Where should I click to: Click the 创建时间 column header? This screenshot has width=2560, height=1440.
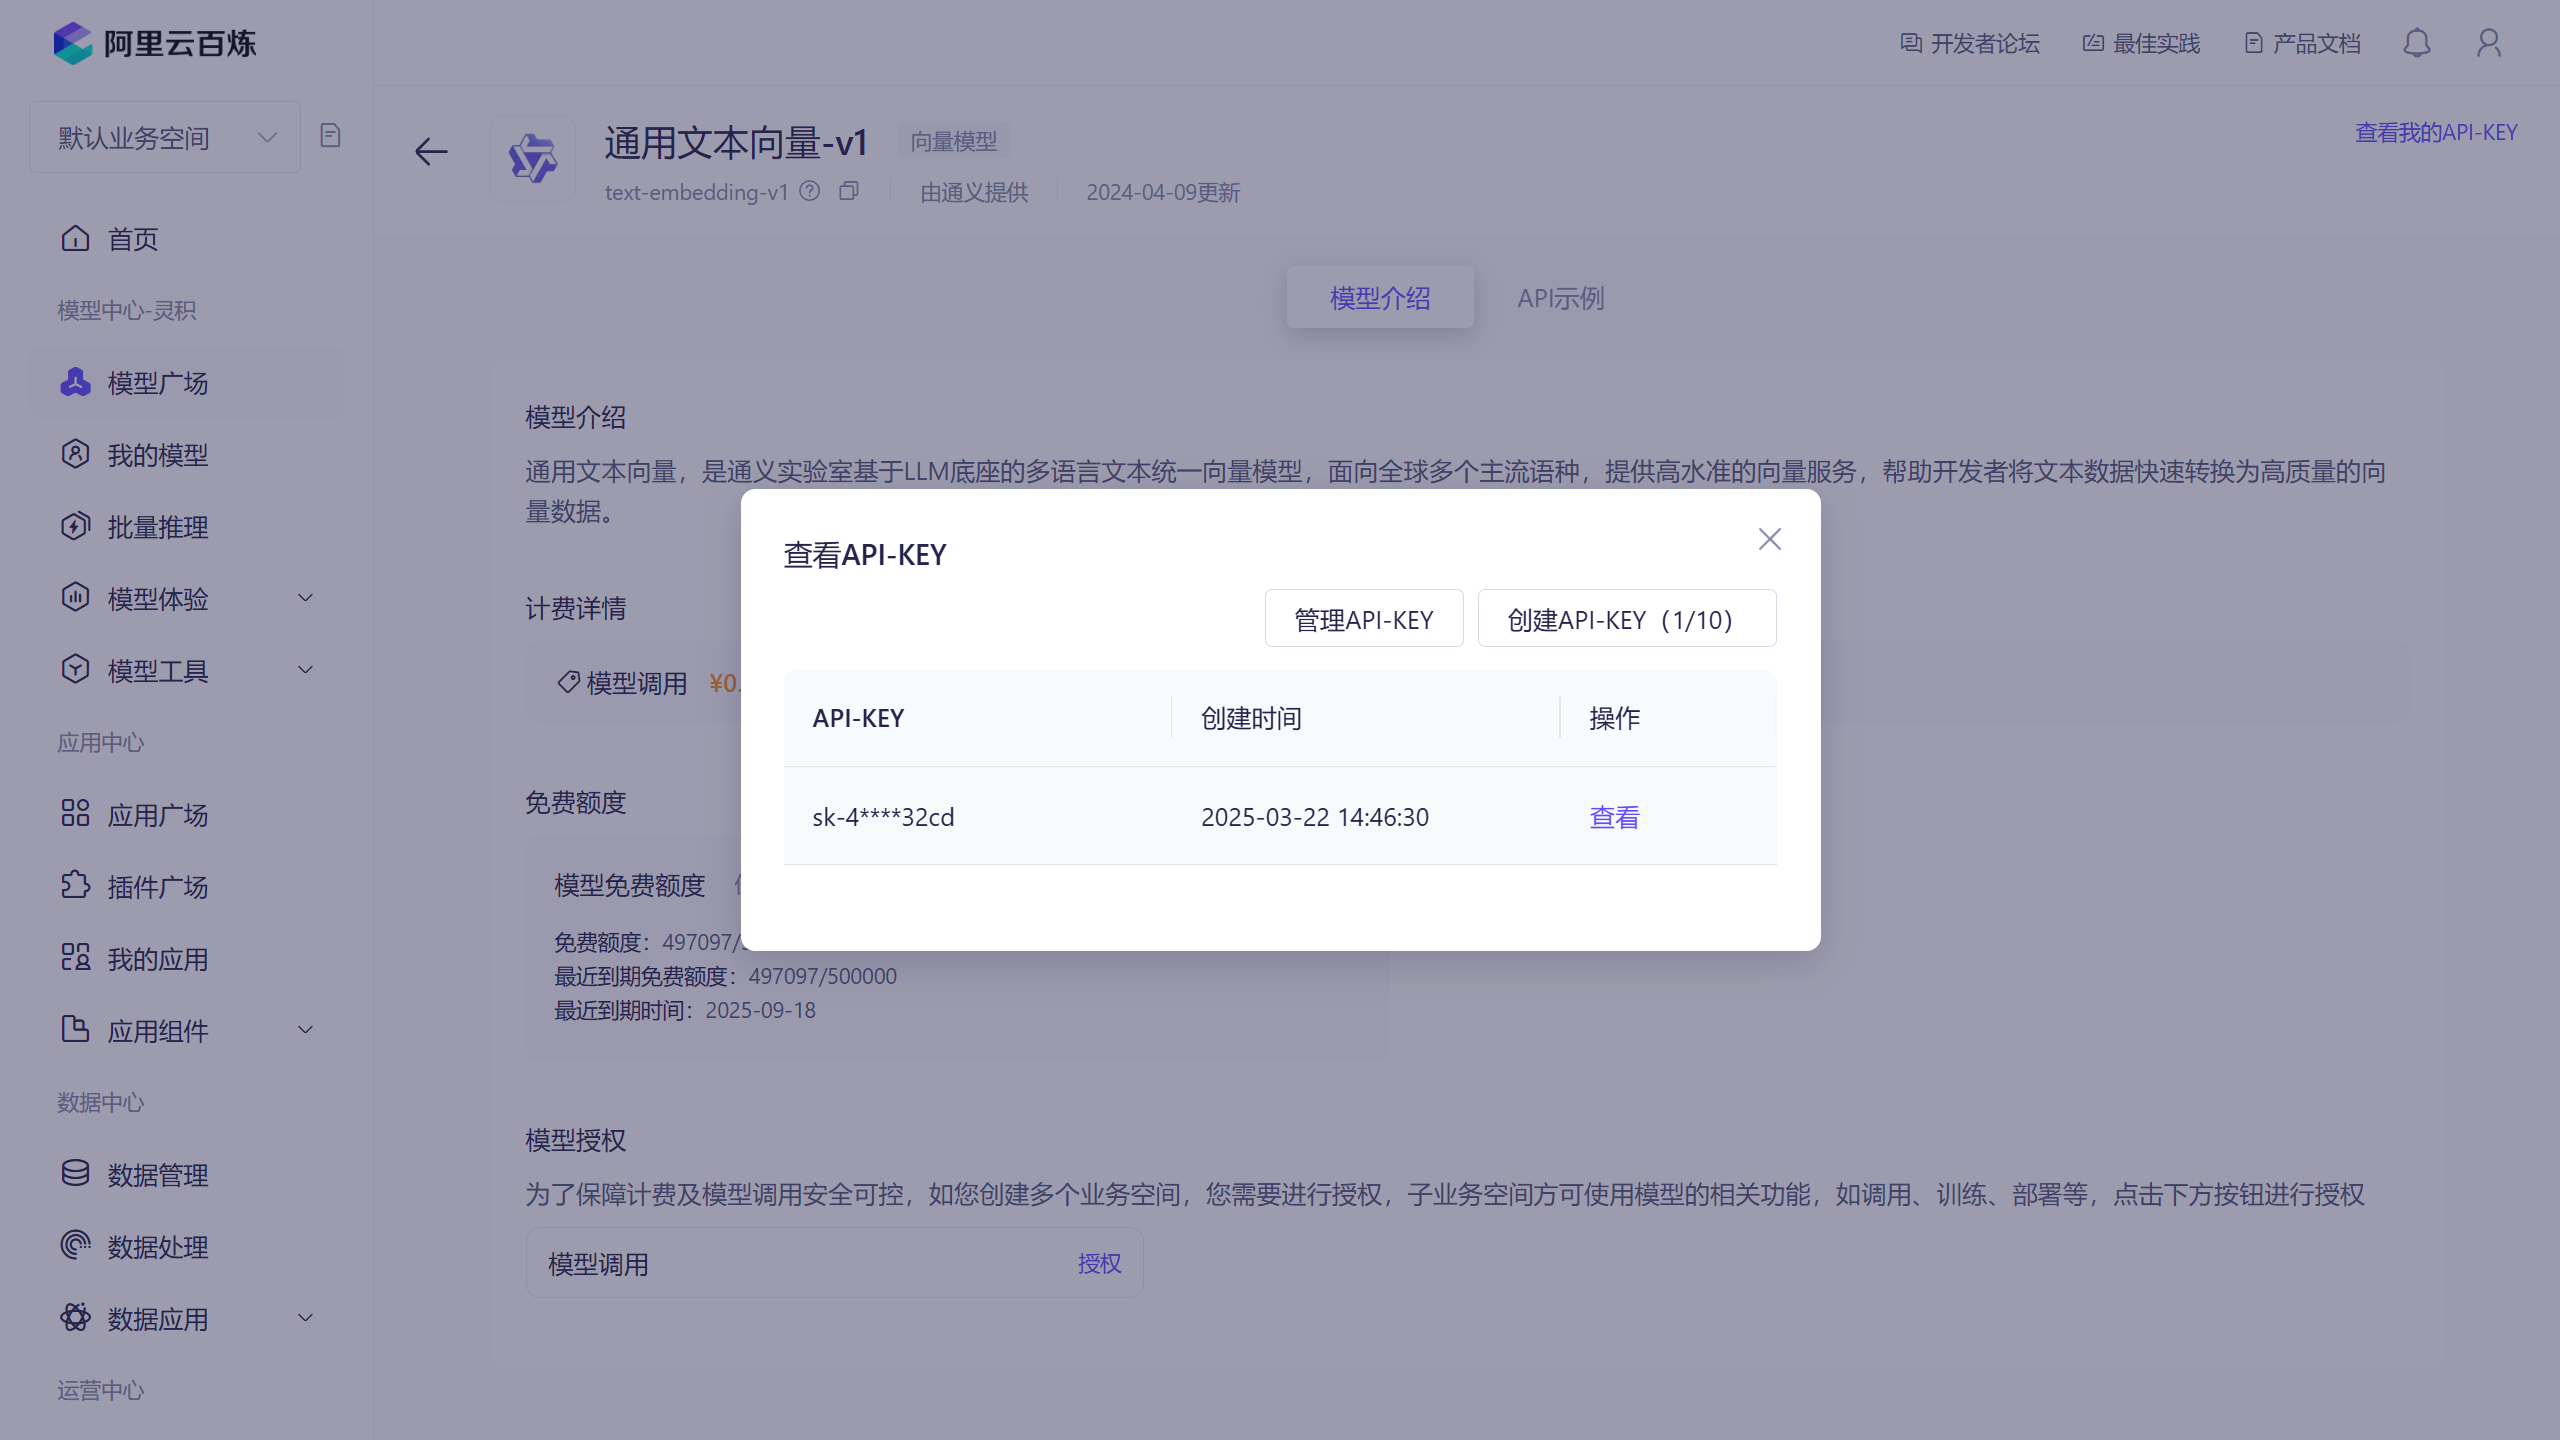[x=1251, y=718]
